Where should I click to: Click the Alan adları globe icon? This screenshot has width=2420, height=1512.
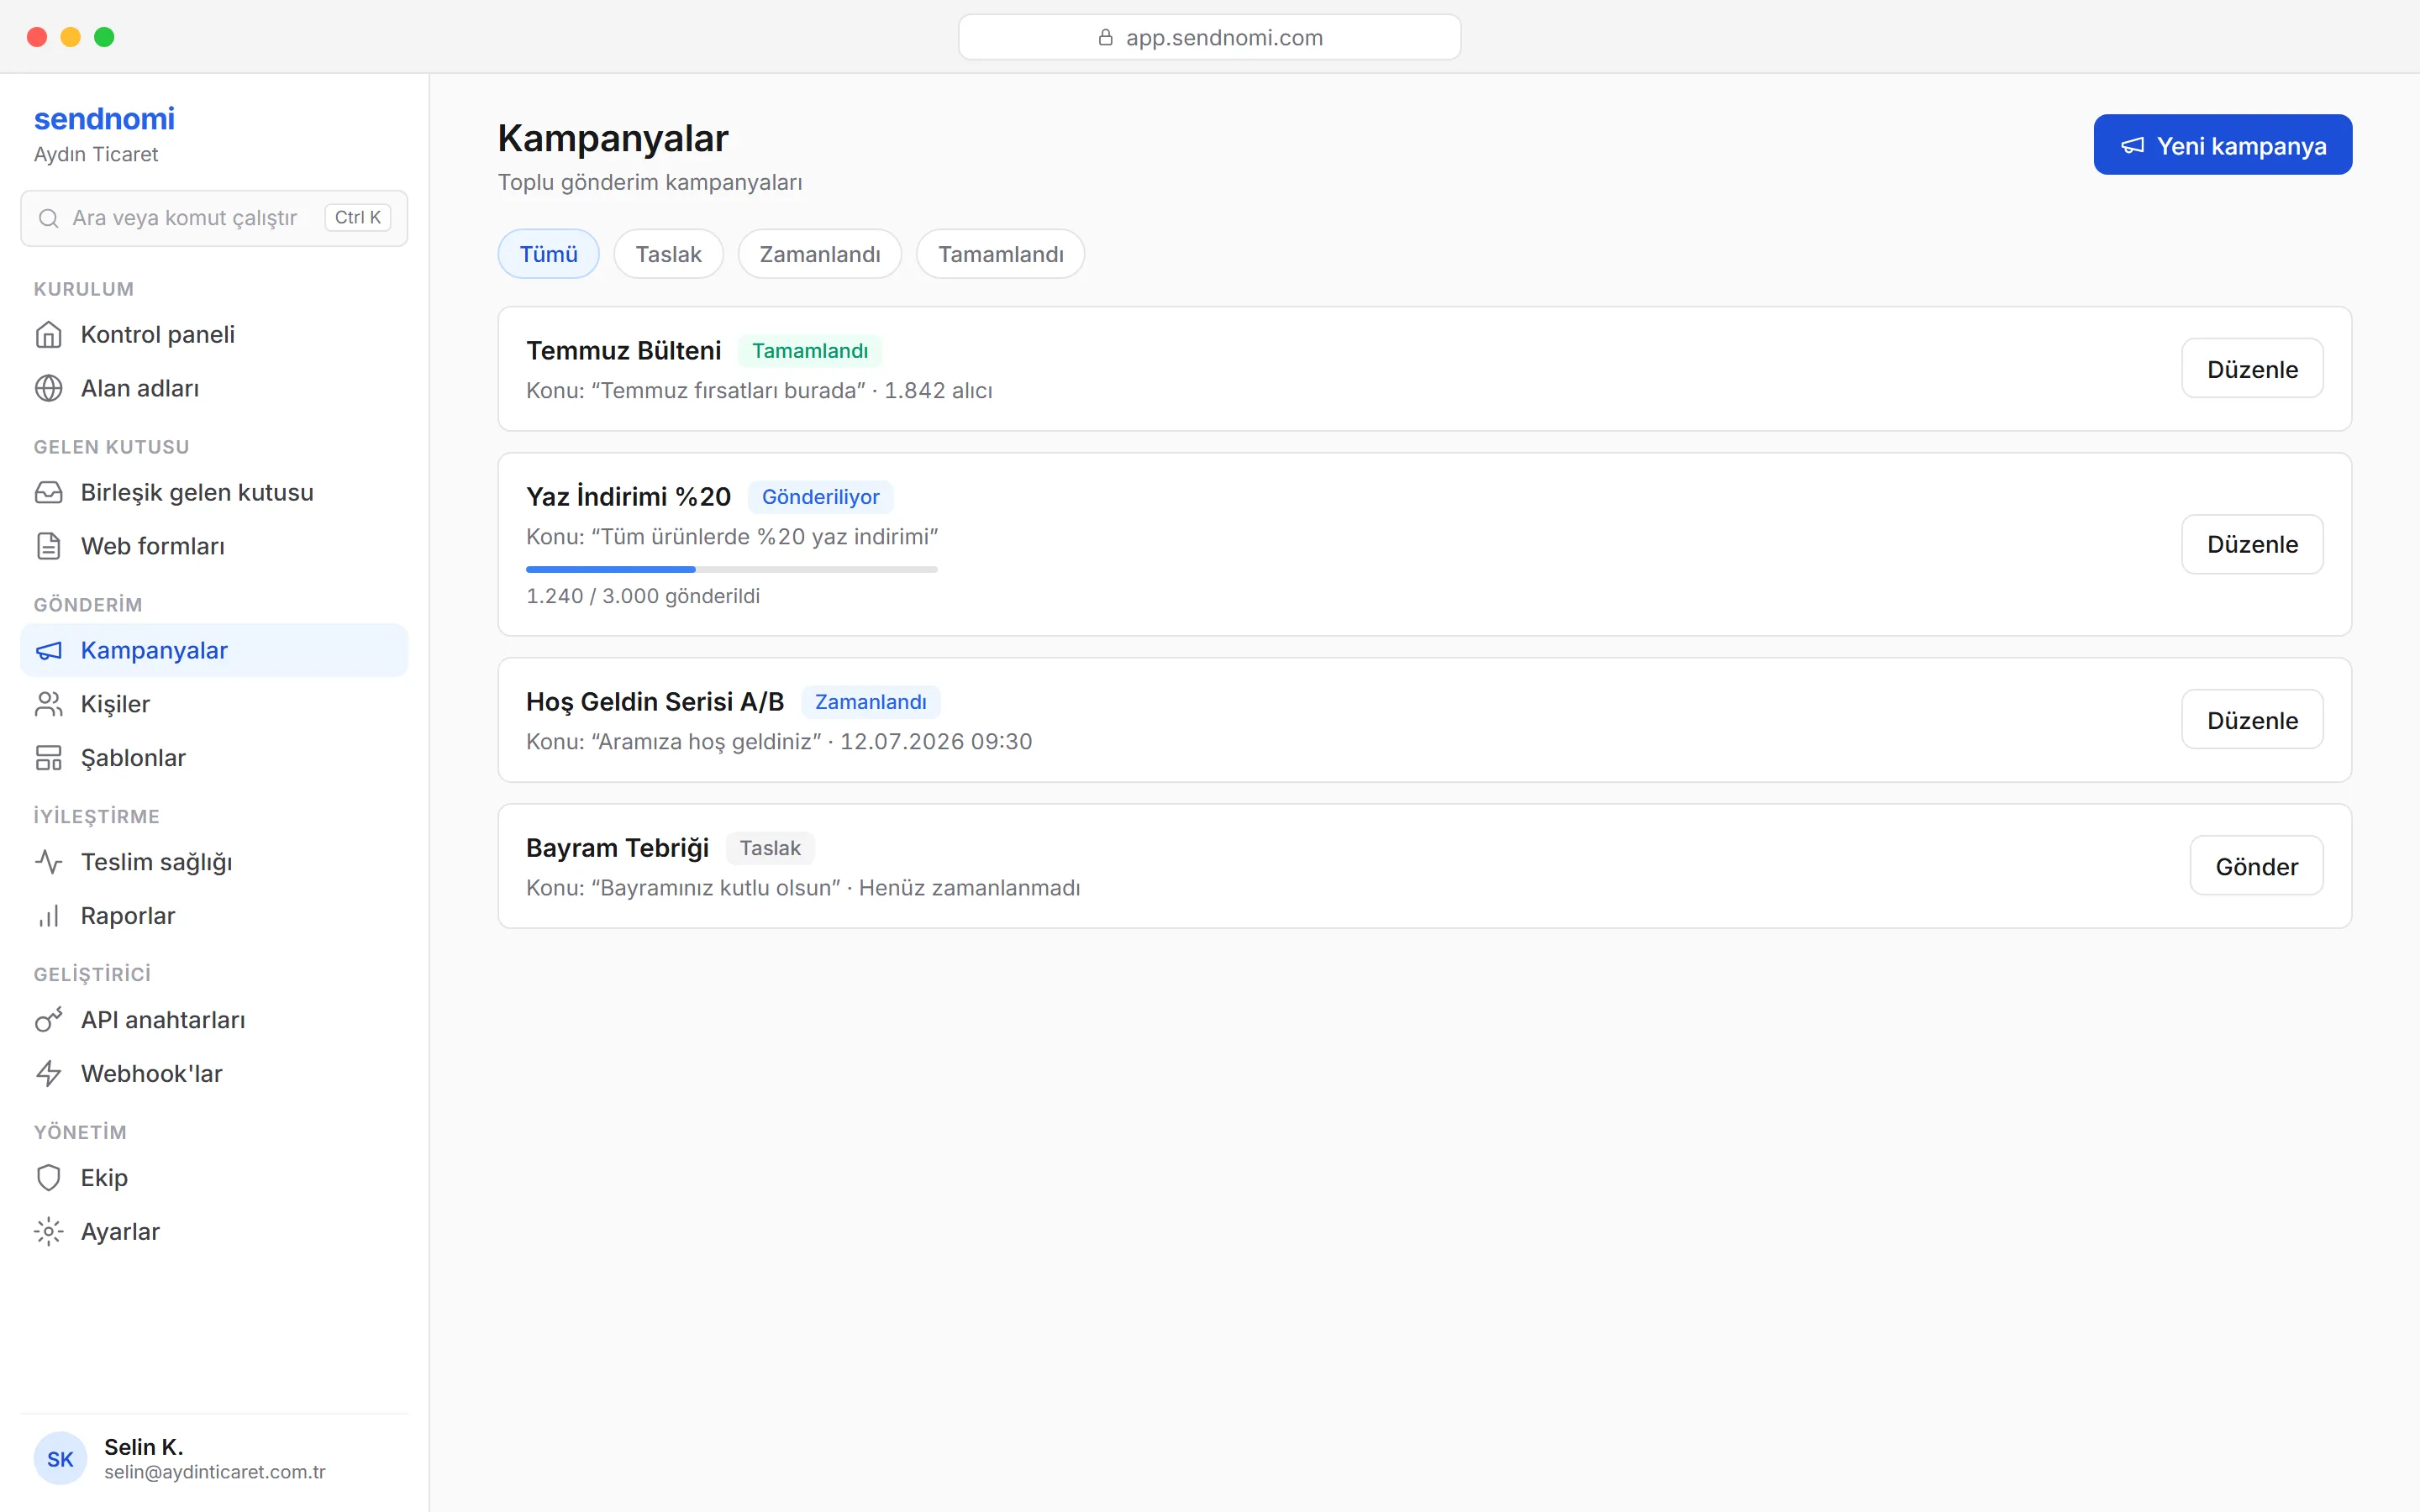pos(48,388)
